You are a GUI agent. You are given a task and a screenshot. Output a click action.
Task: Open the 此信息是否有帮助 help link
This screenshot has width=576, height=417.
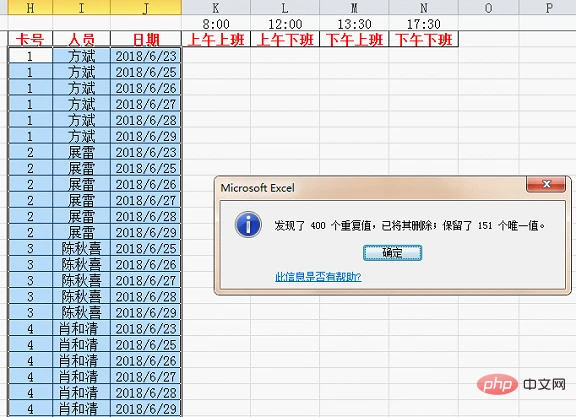point(318,277)
